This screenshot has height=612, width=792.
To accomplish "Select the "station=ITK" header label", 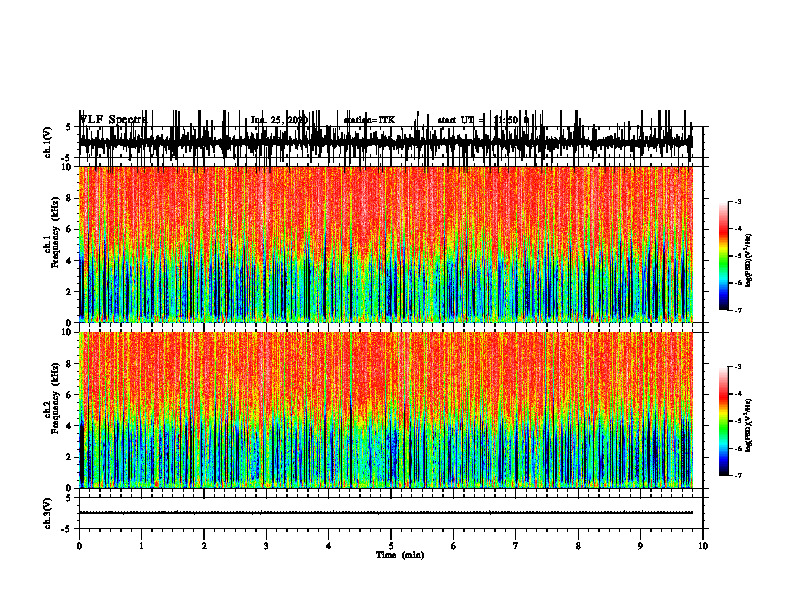I will click(369, 120).
